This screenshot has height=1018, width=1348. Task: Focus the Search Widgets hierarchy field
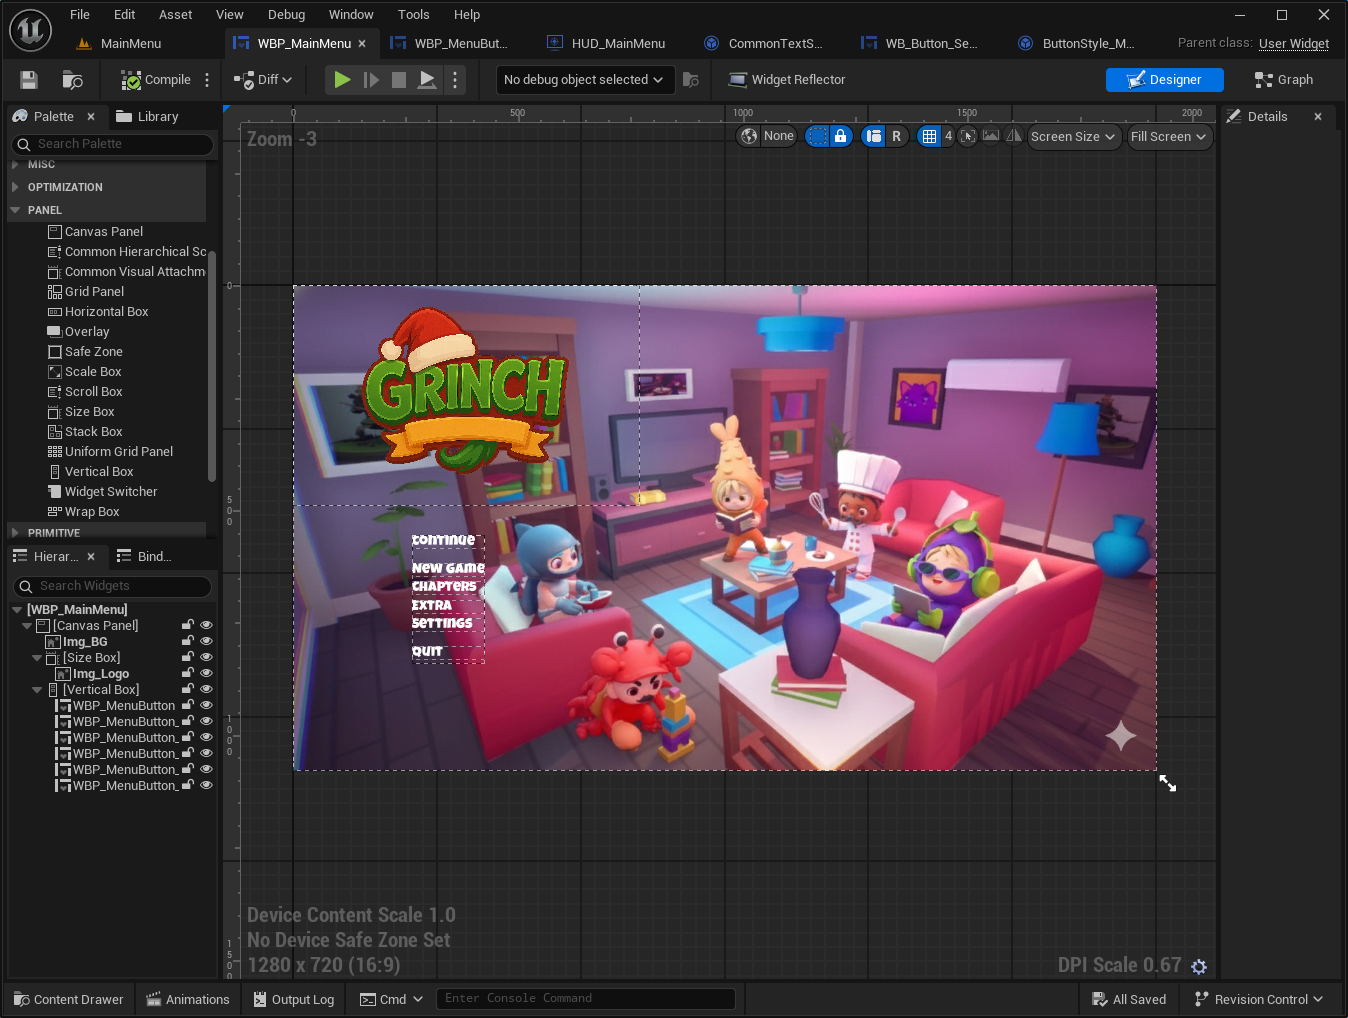[x=112, y=586]
